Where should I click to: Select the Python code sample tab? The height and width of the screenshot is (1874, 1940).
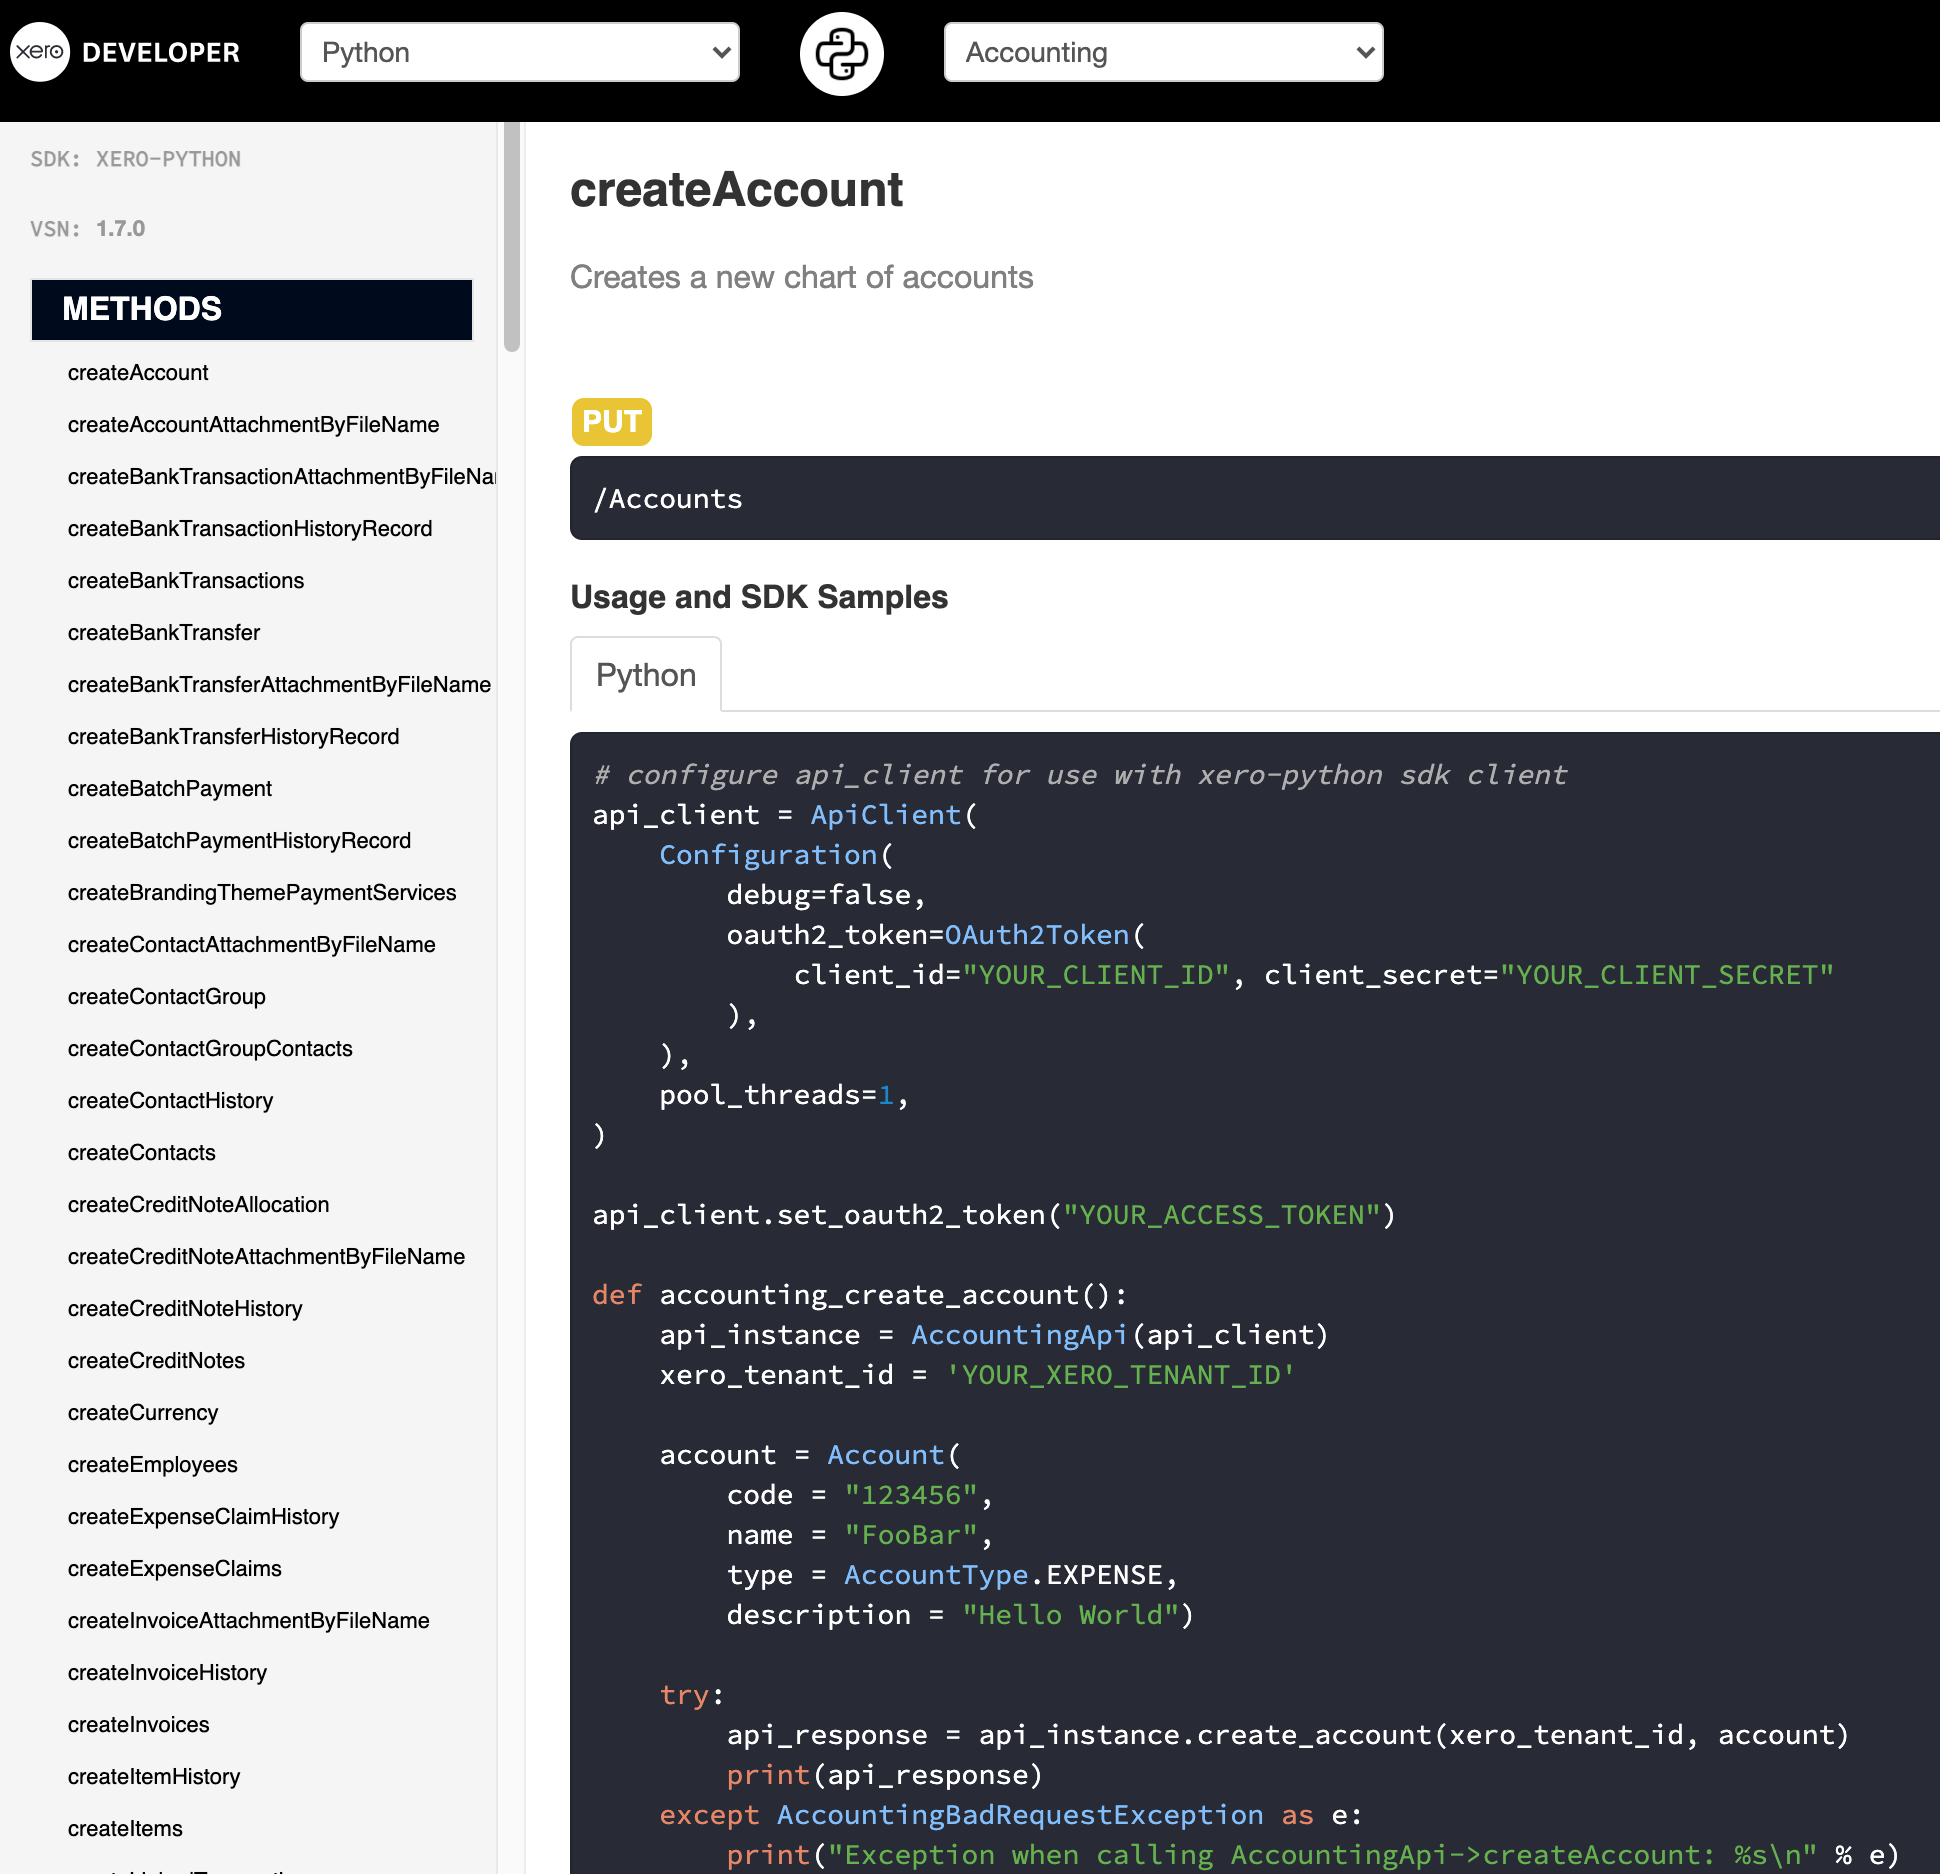point(646,675)
